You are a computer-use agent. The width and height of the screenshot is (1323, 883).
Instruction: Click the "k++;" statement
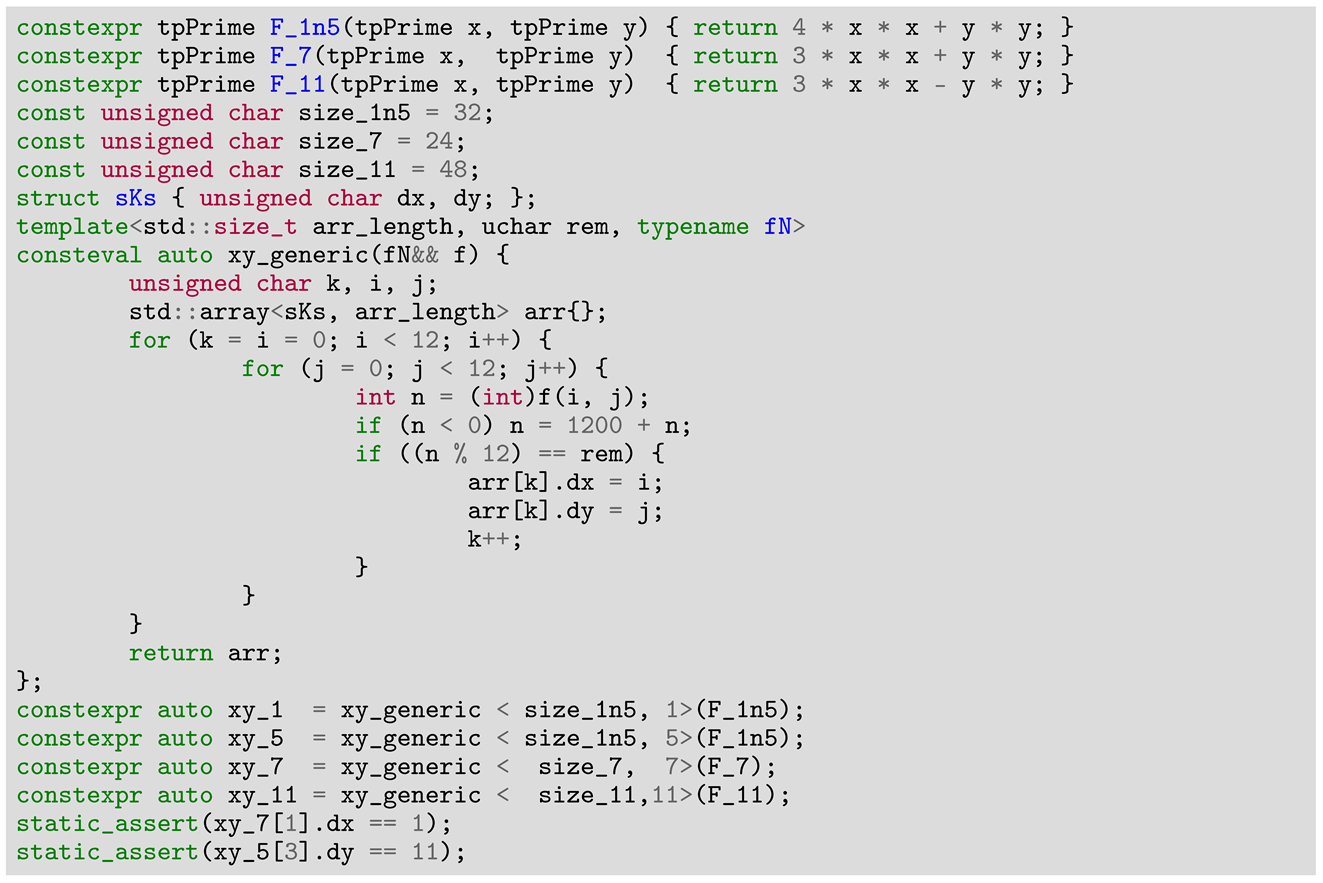pos(496,539)
